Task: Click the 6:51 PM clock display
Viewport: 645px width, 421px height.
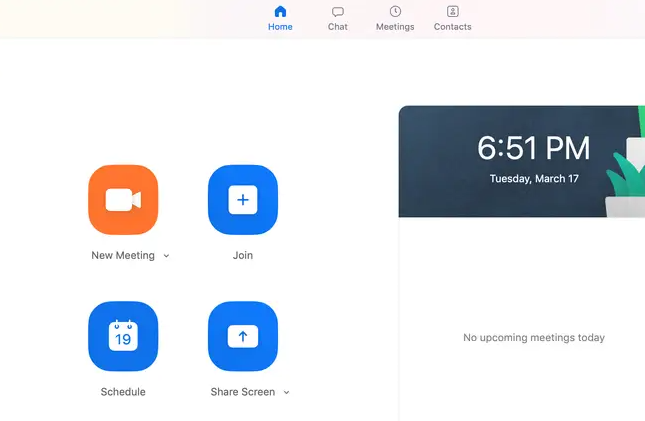Action: tap(534, 148)
